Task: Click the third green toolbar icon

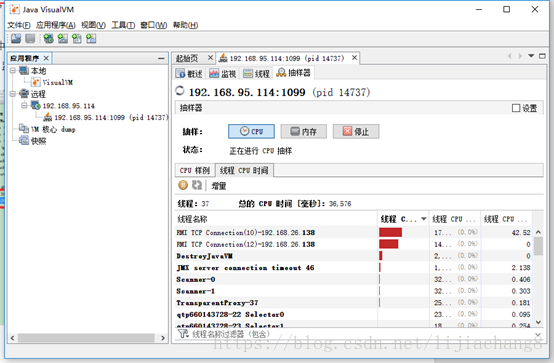Action: (x=77, y=39)
